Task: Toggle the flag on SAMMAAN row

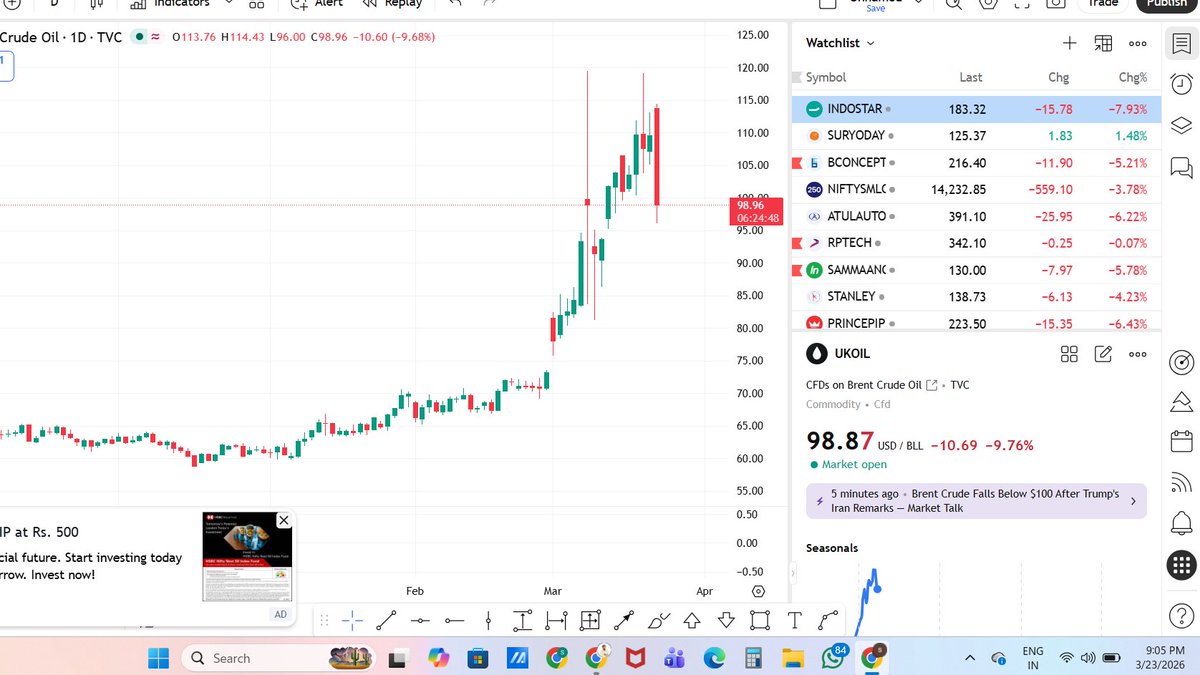Action: tap(797, 270)
